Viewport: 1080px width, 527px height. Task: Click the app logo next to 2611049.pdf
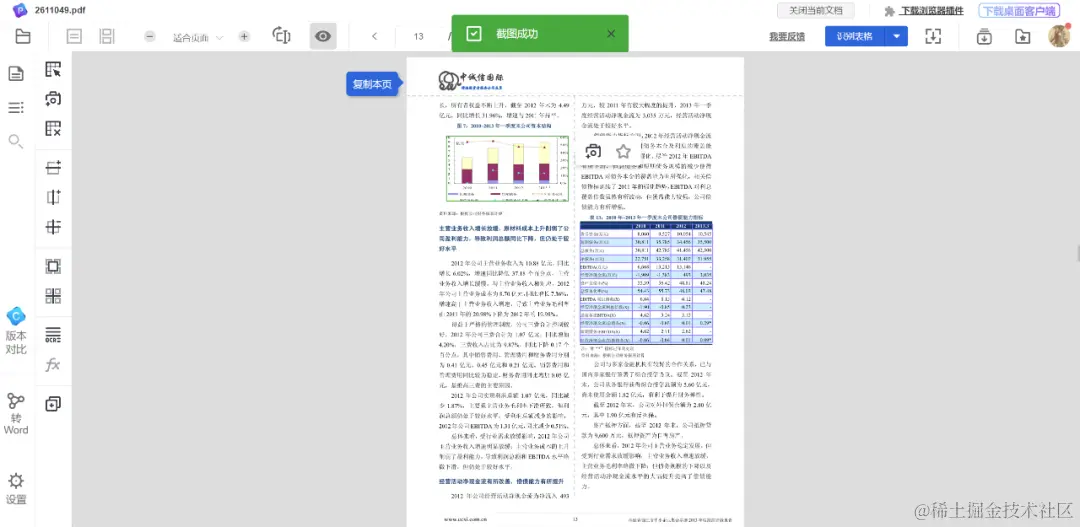point(20,10)
